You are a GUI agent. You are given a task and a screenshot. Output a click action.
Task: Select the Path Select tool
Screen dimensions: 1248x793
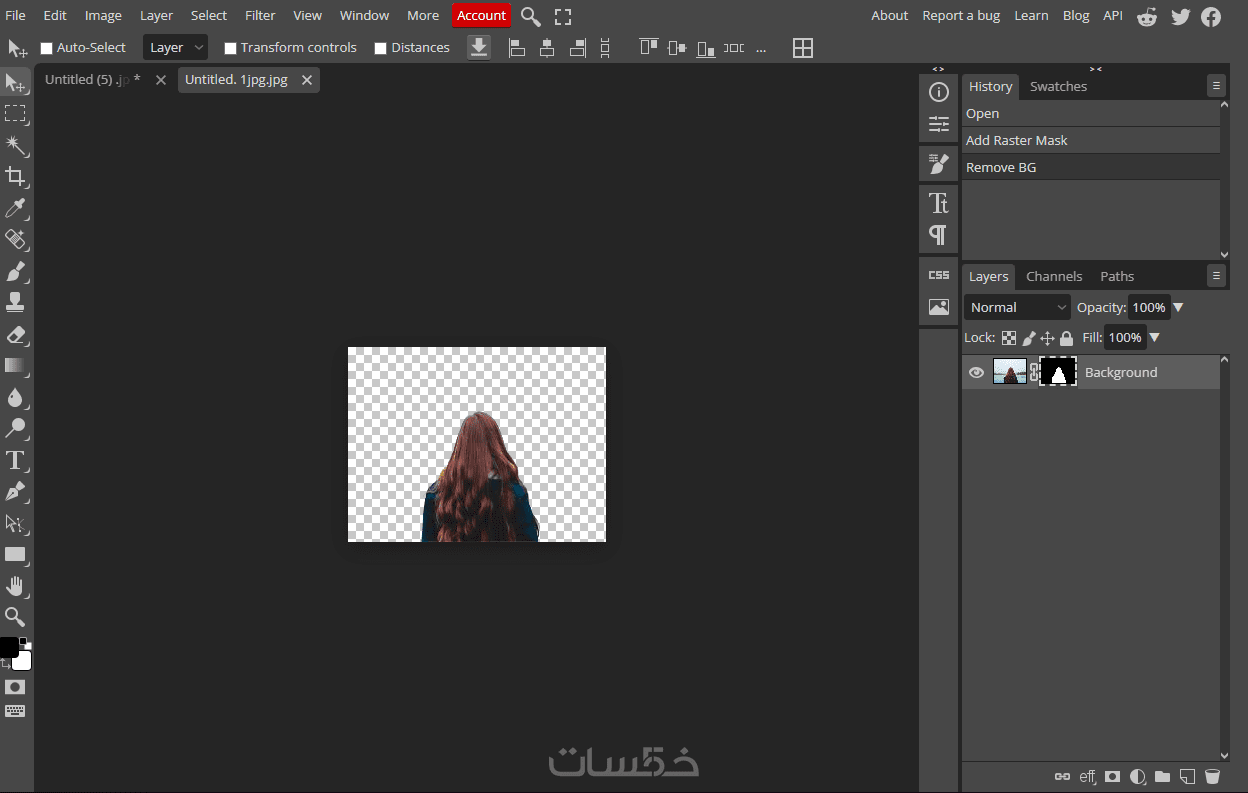(15, 523)
